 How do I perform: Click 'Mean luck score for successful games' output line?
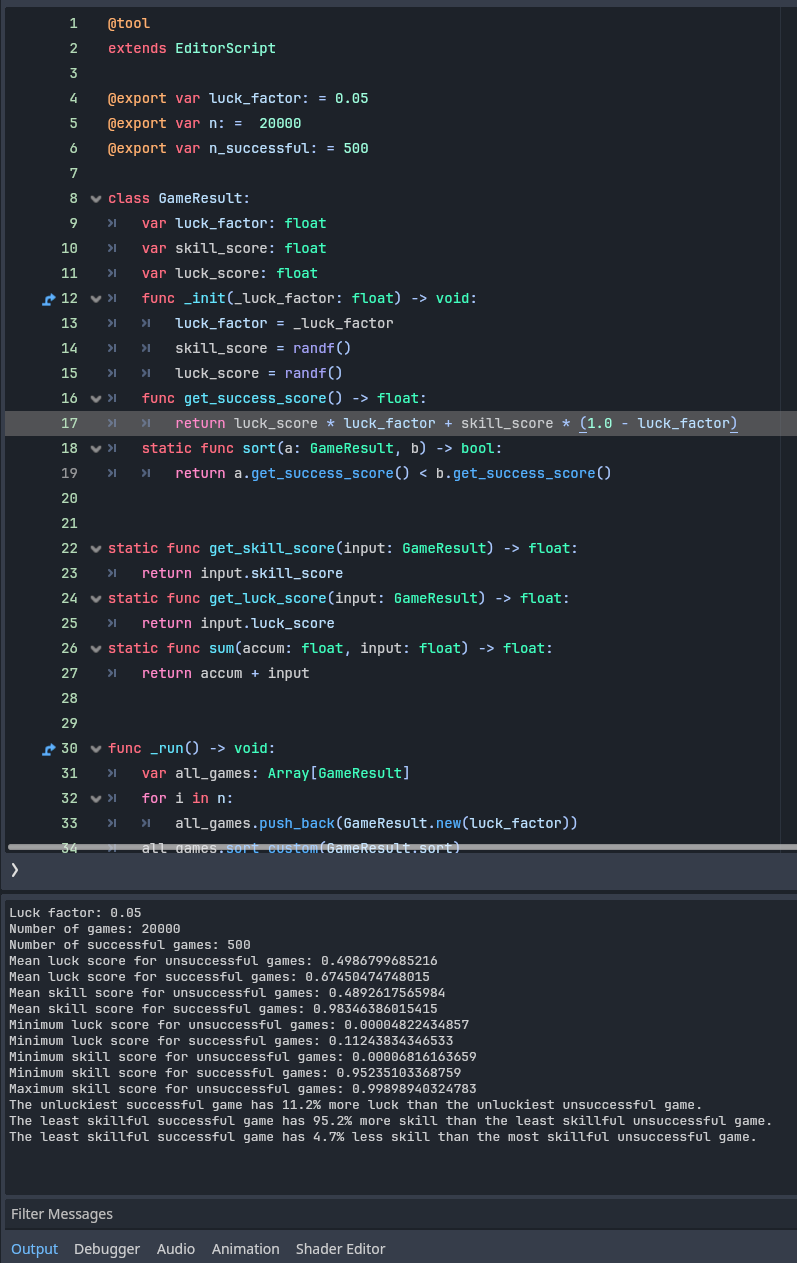pos(219,976)
